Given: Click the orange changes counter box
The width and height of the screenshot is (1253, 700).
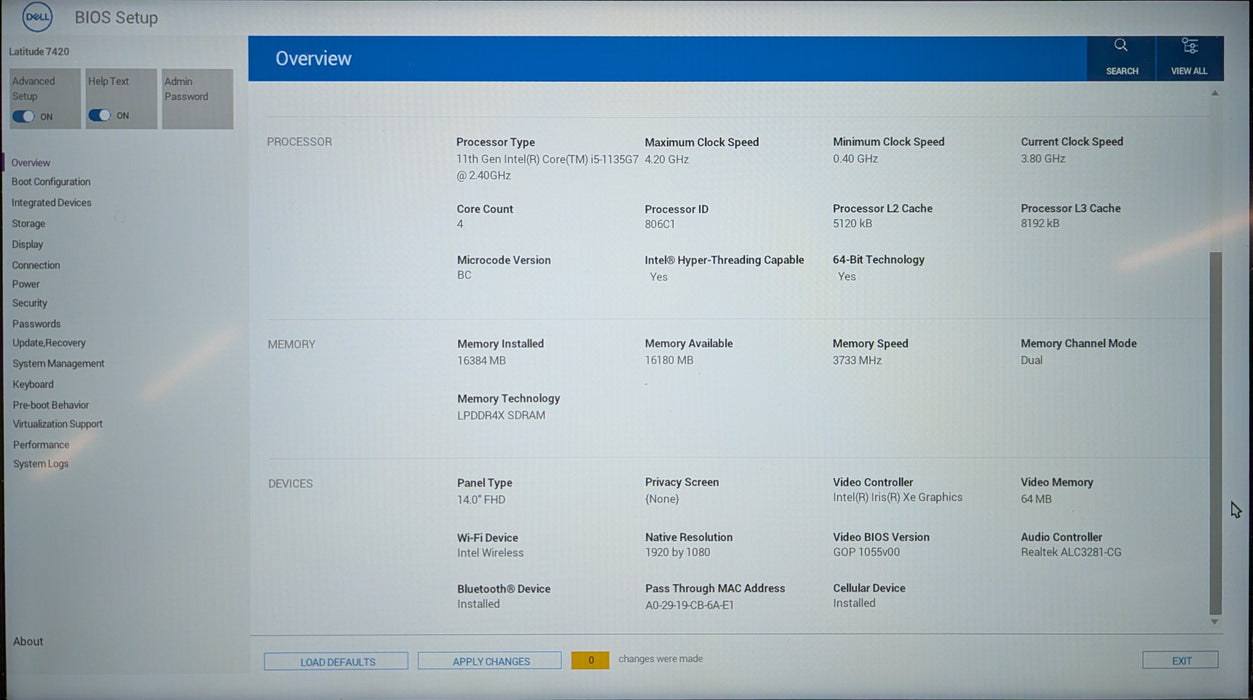Looking at the screenshot, I should (x=590, y=660).
